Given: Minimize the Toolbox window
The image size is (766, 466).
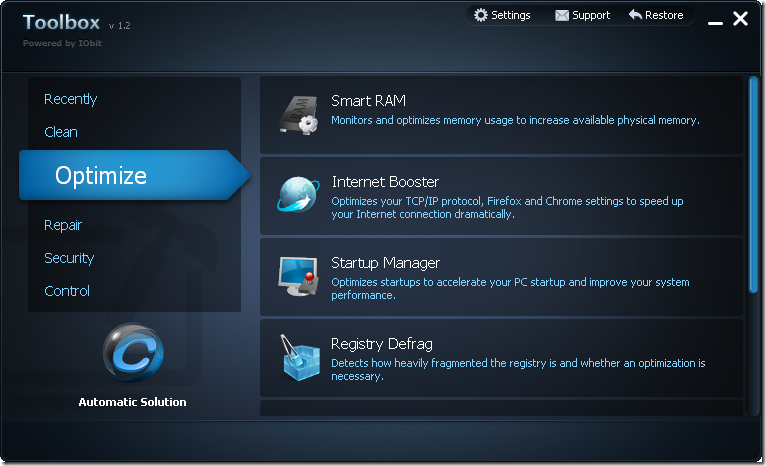Looking at the screenshot, I should click(x=715, y=21).
